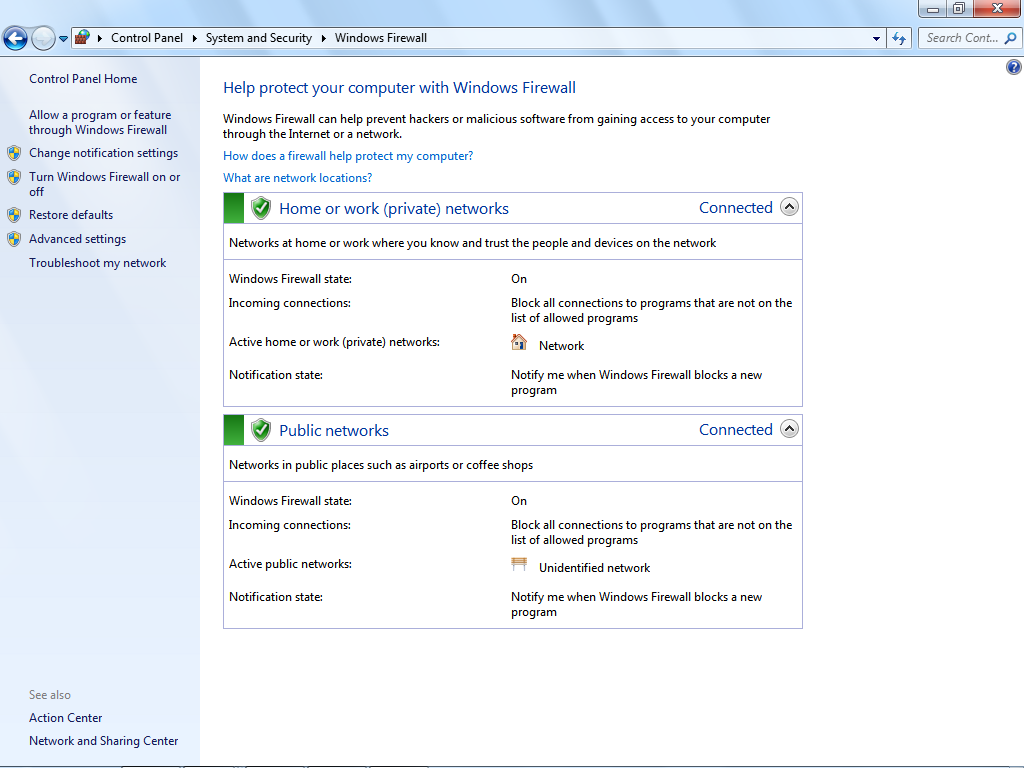Screen dimensions: 1024x768
Task: Click the Search Control Panel input field
Action: [961, 38]
